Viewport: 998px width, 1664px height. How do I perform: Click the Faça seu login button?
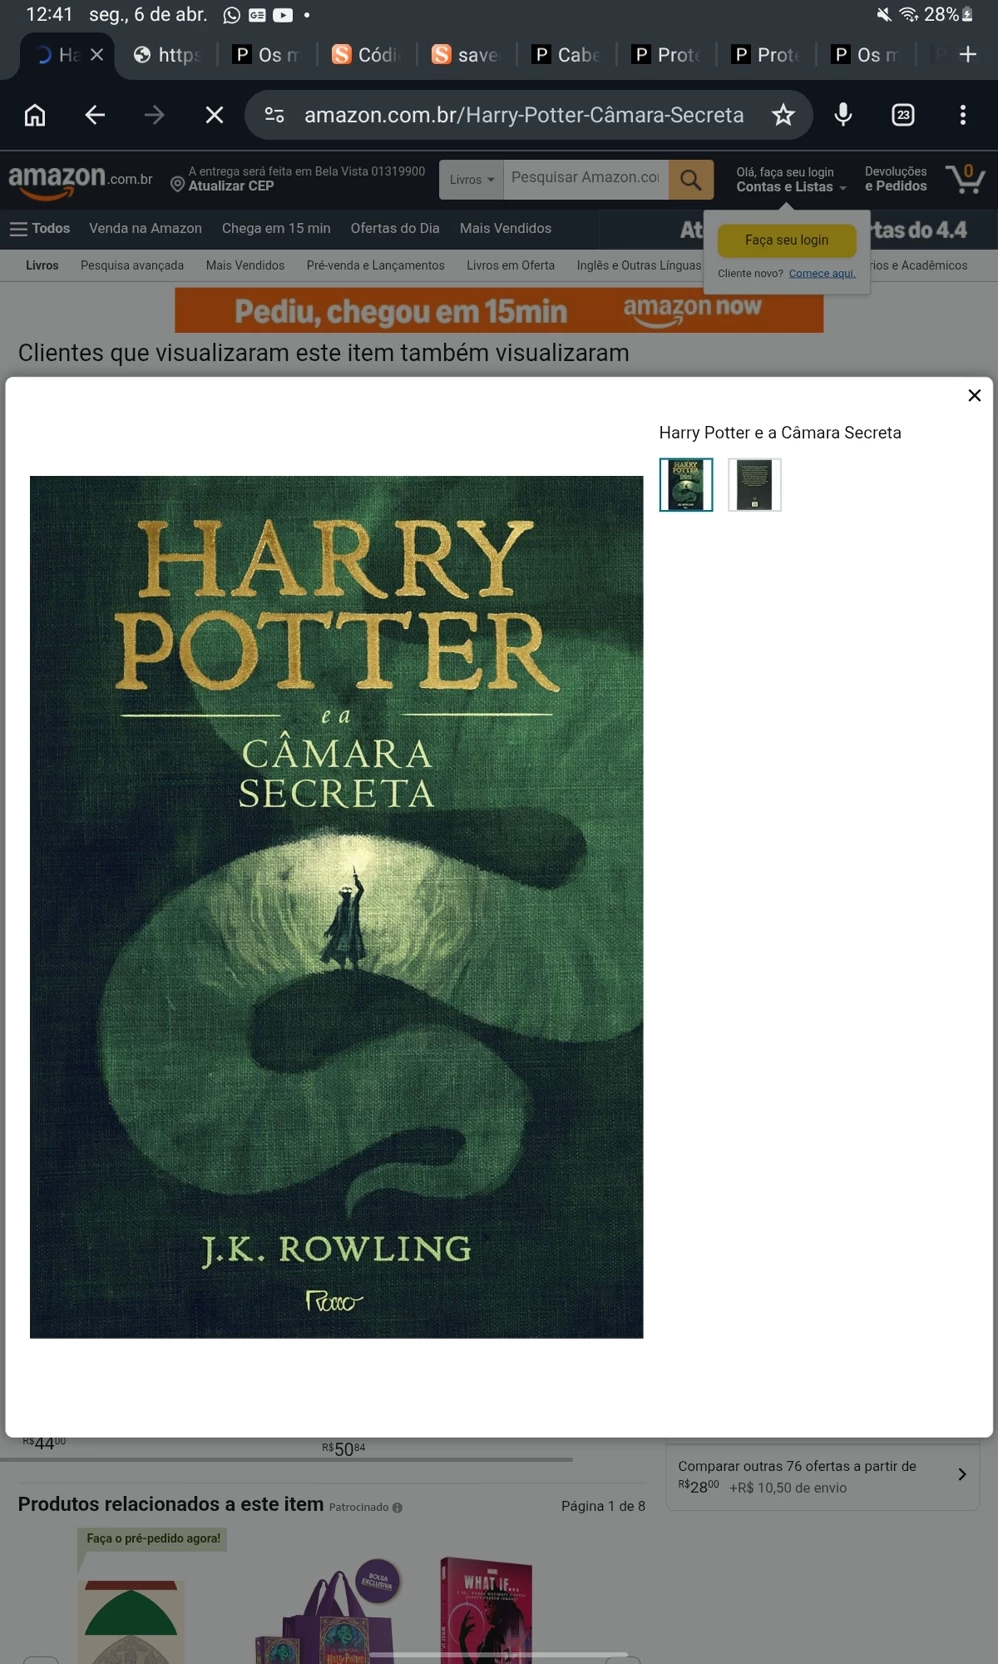click(x=787, y=240)
